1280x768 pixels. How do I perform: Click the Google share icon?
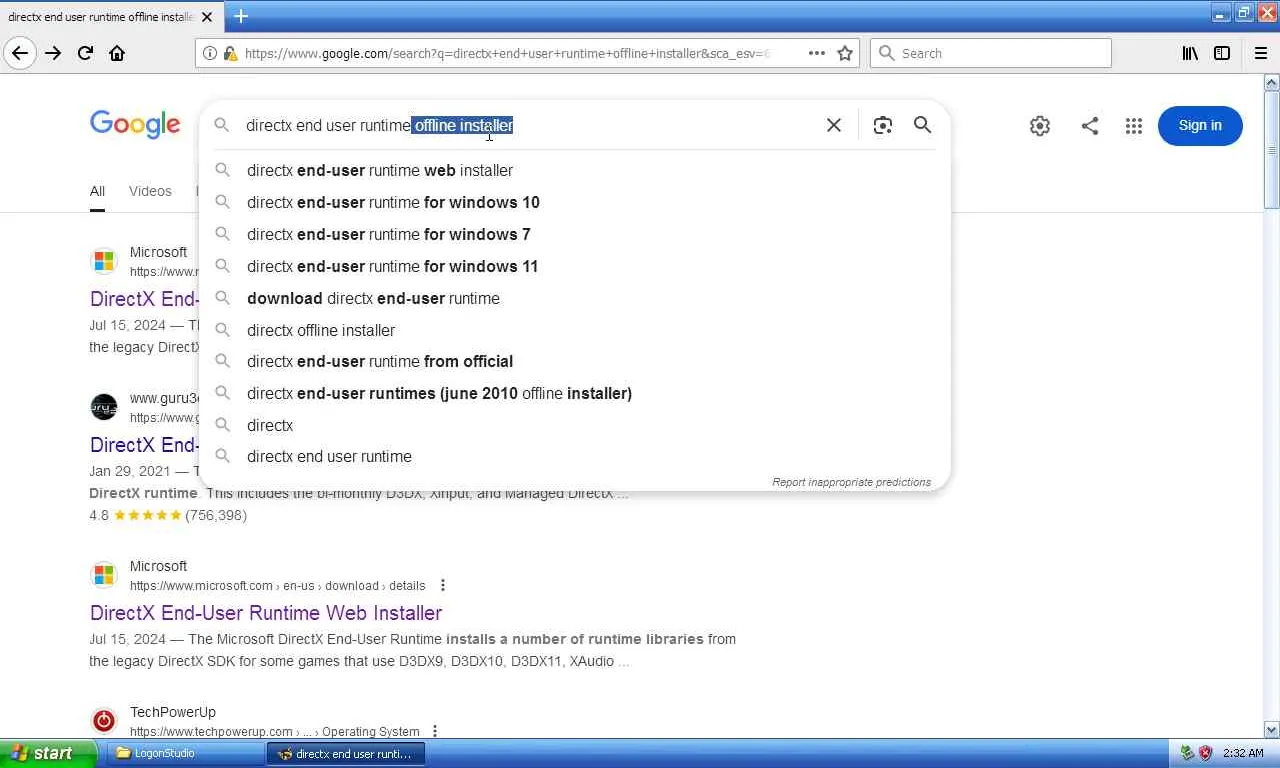coord(1090,125)
